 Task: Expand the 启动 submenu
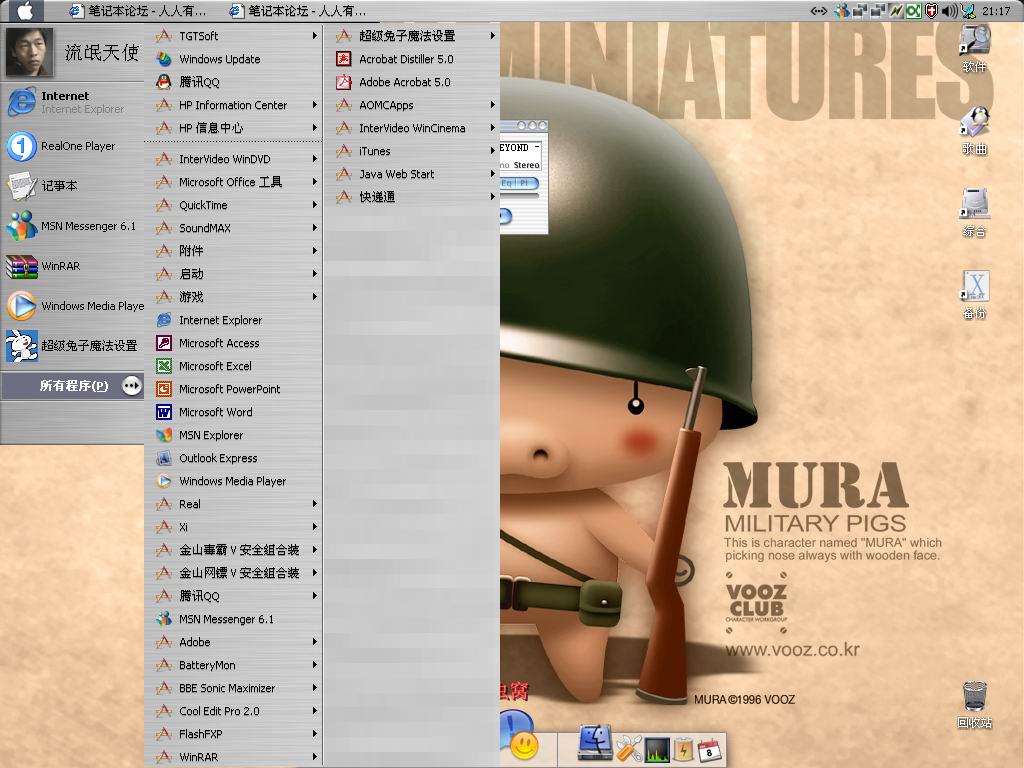pos(233,274)
